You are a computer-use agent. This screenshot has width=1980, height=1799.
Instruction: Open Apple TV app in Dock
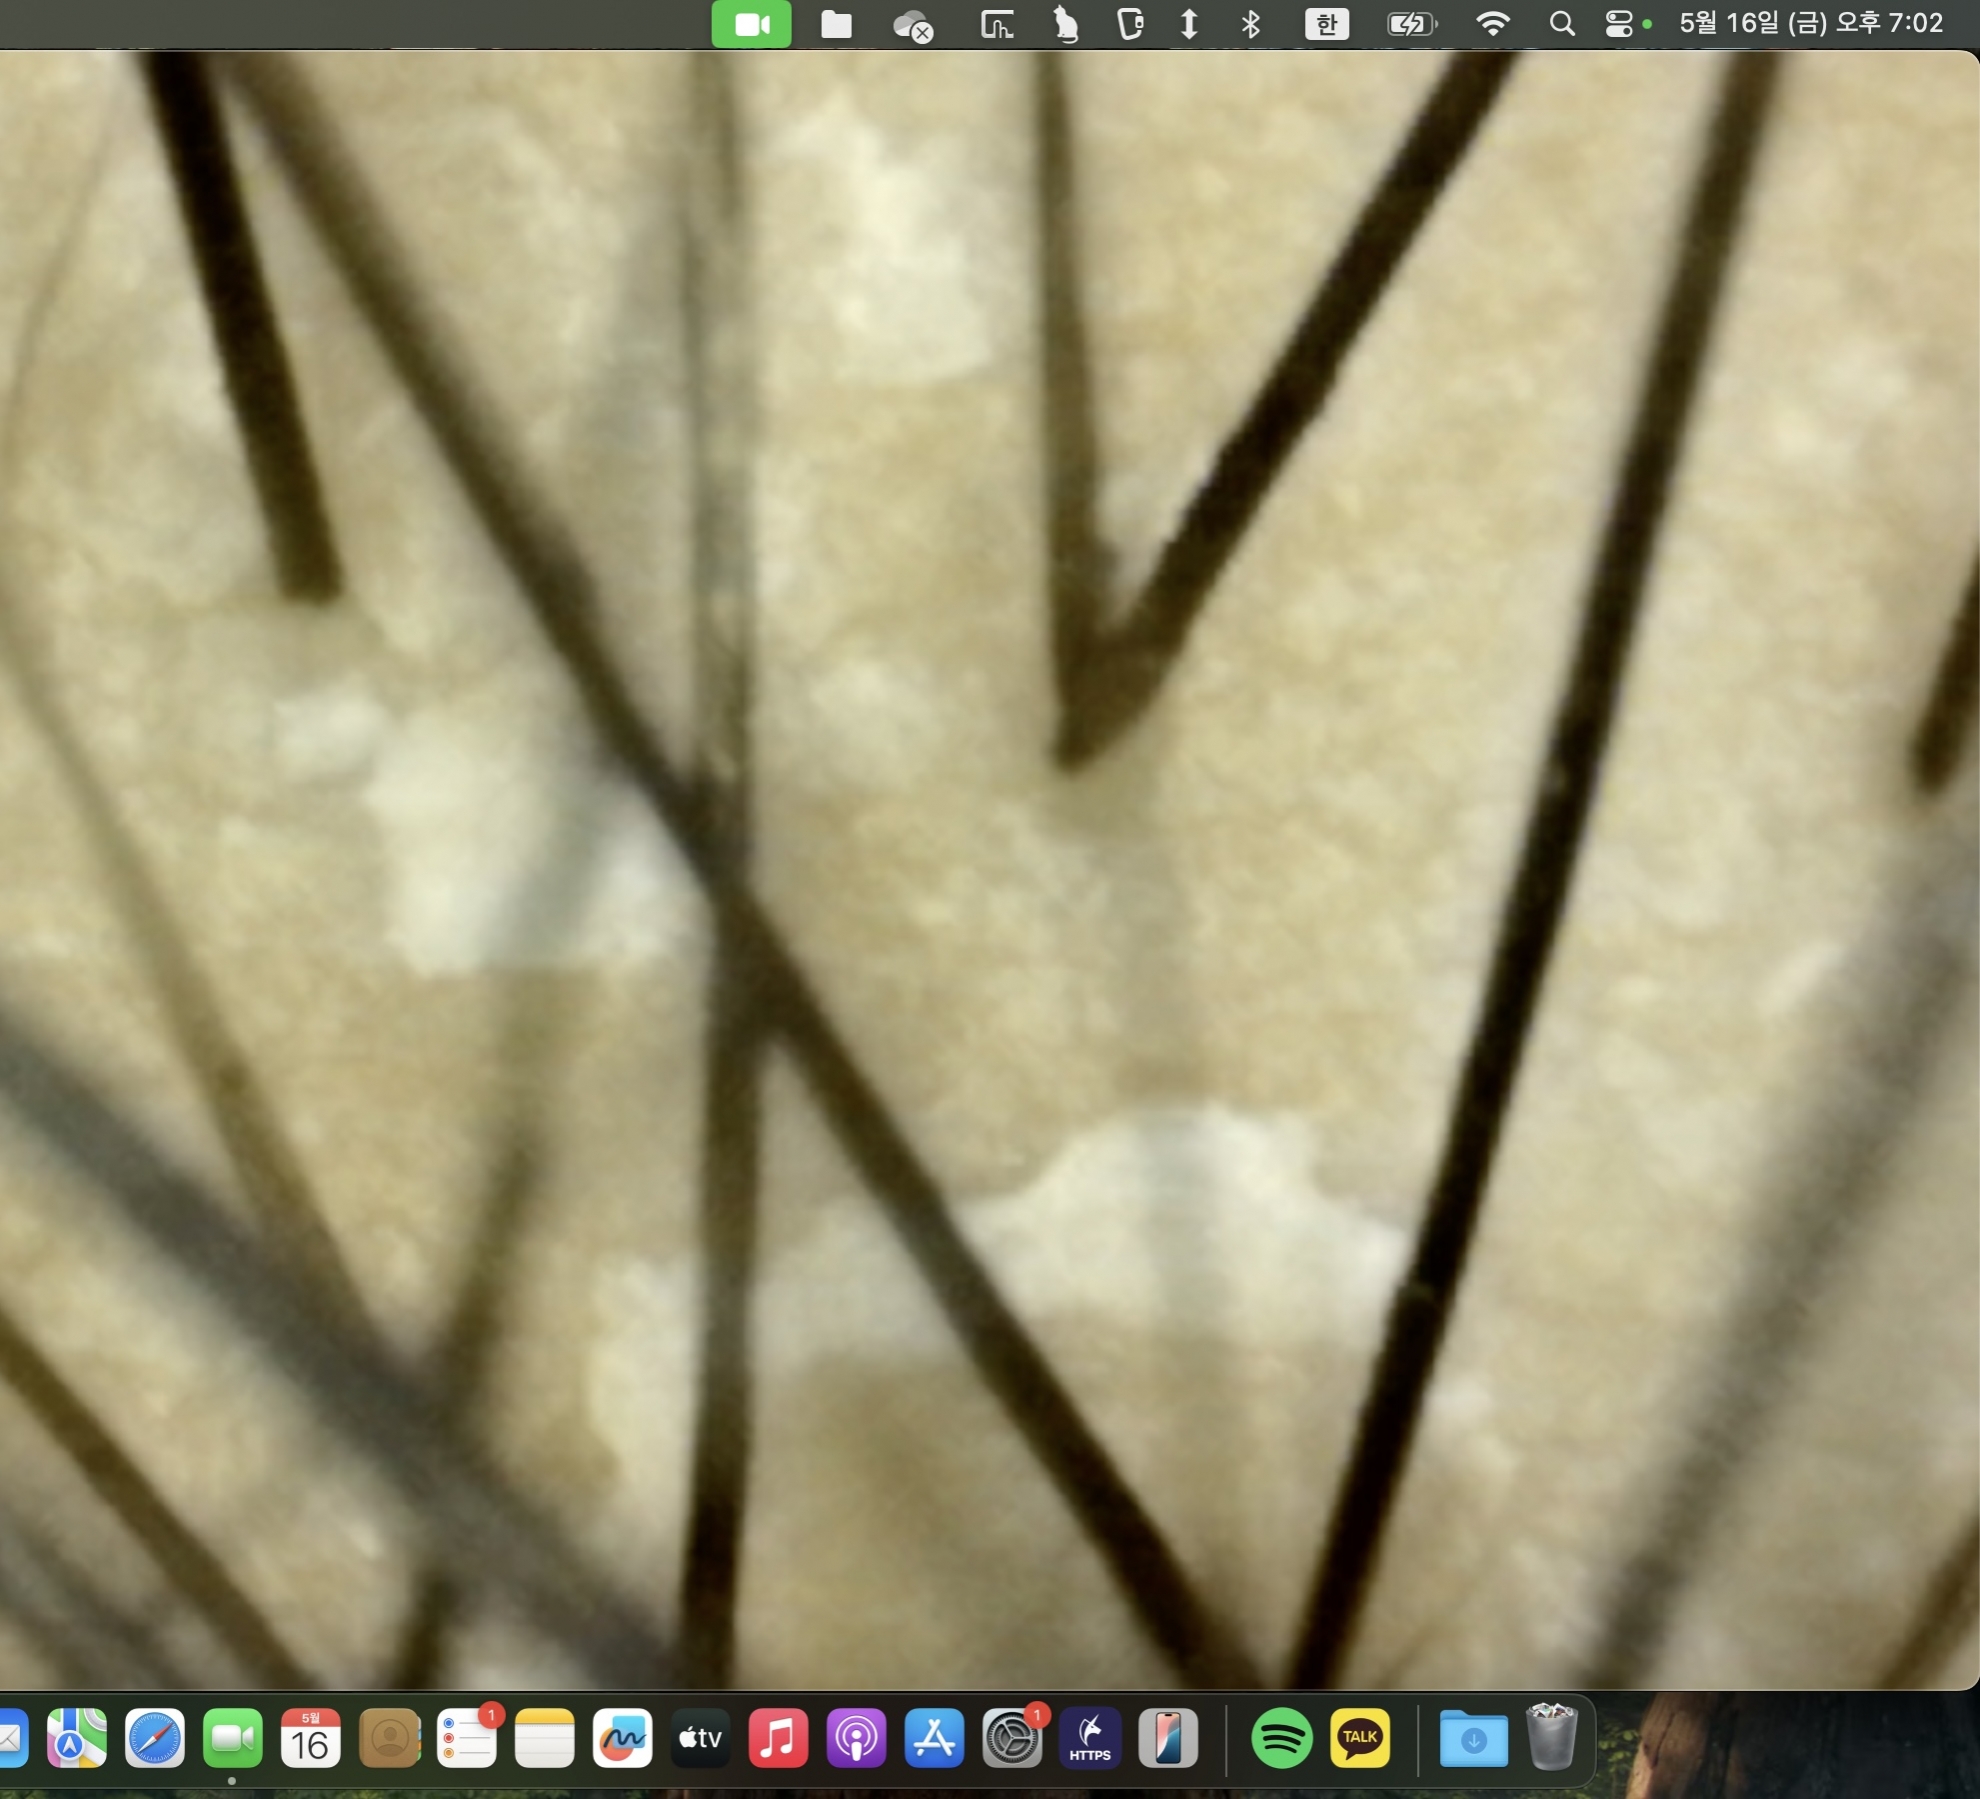[x=700, y=1739]
